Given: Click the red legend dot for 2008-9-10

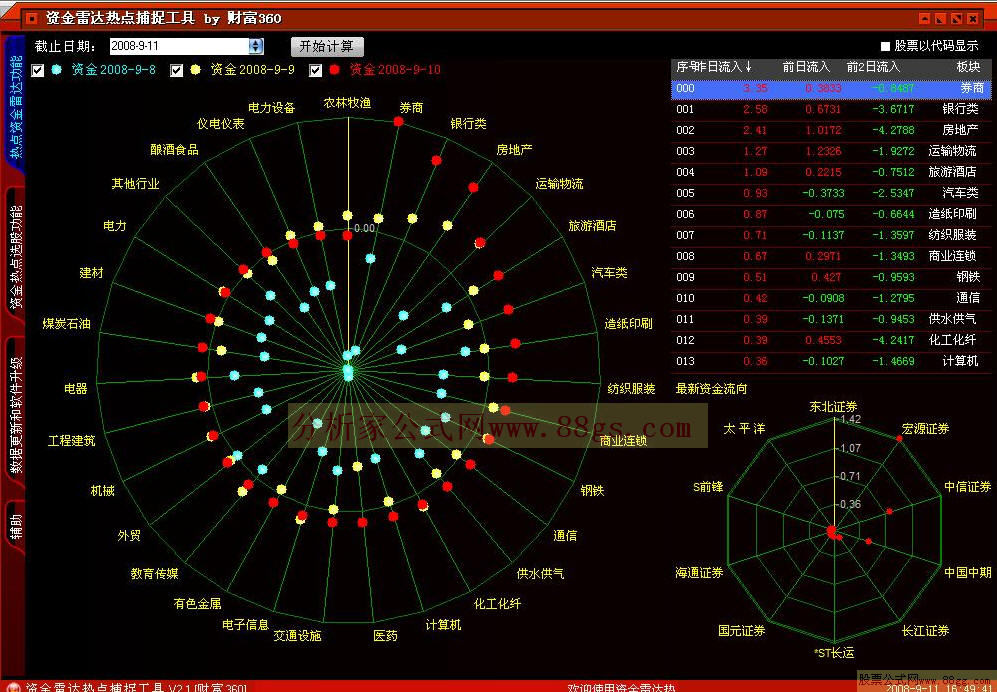Looking at the screenshot, I should [334, 69].
